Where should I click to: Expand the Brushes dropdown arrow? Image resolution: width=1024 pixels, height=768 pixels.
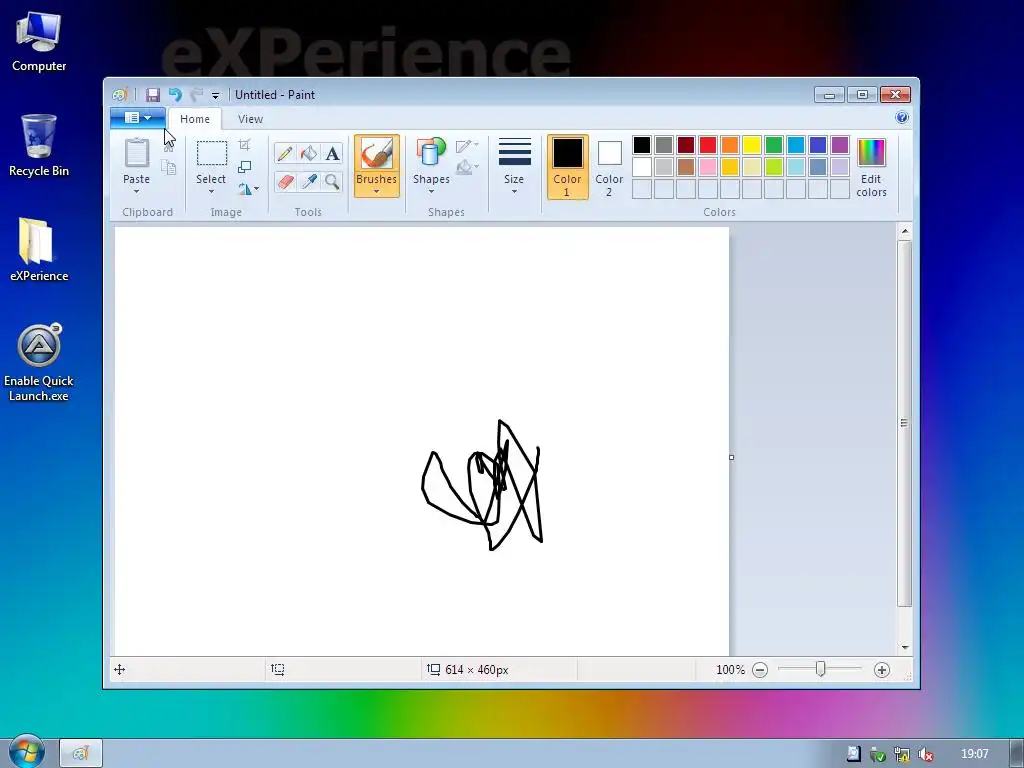click(x=377, y=191)
